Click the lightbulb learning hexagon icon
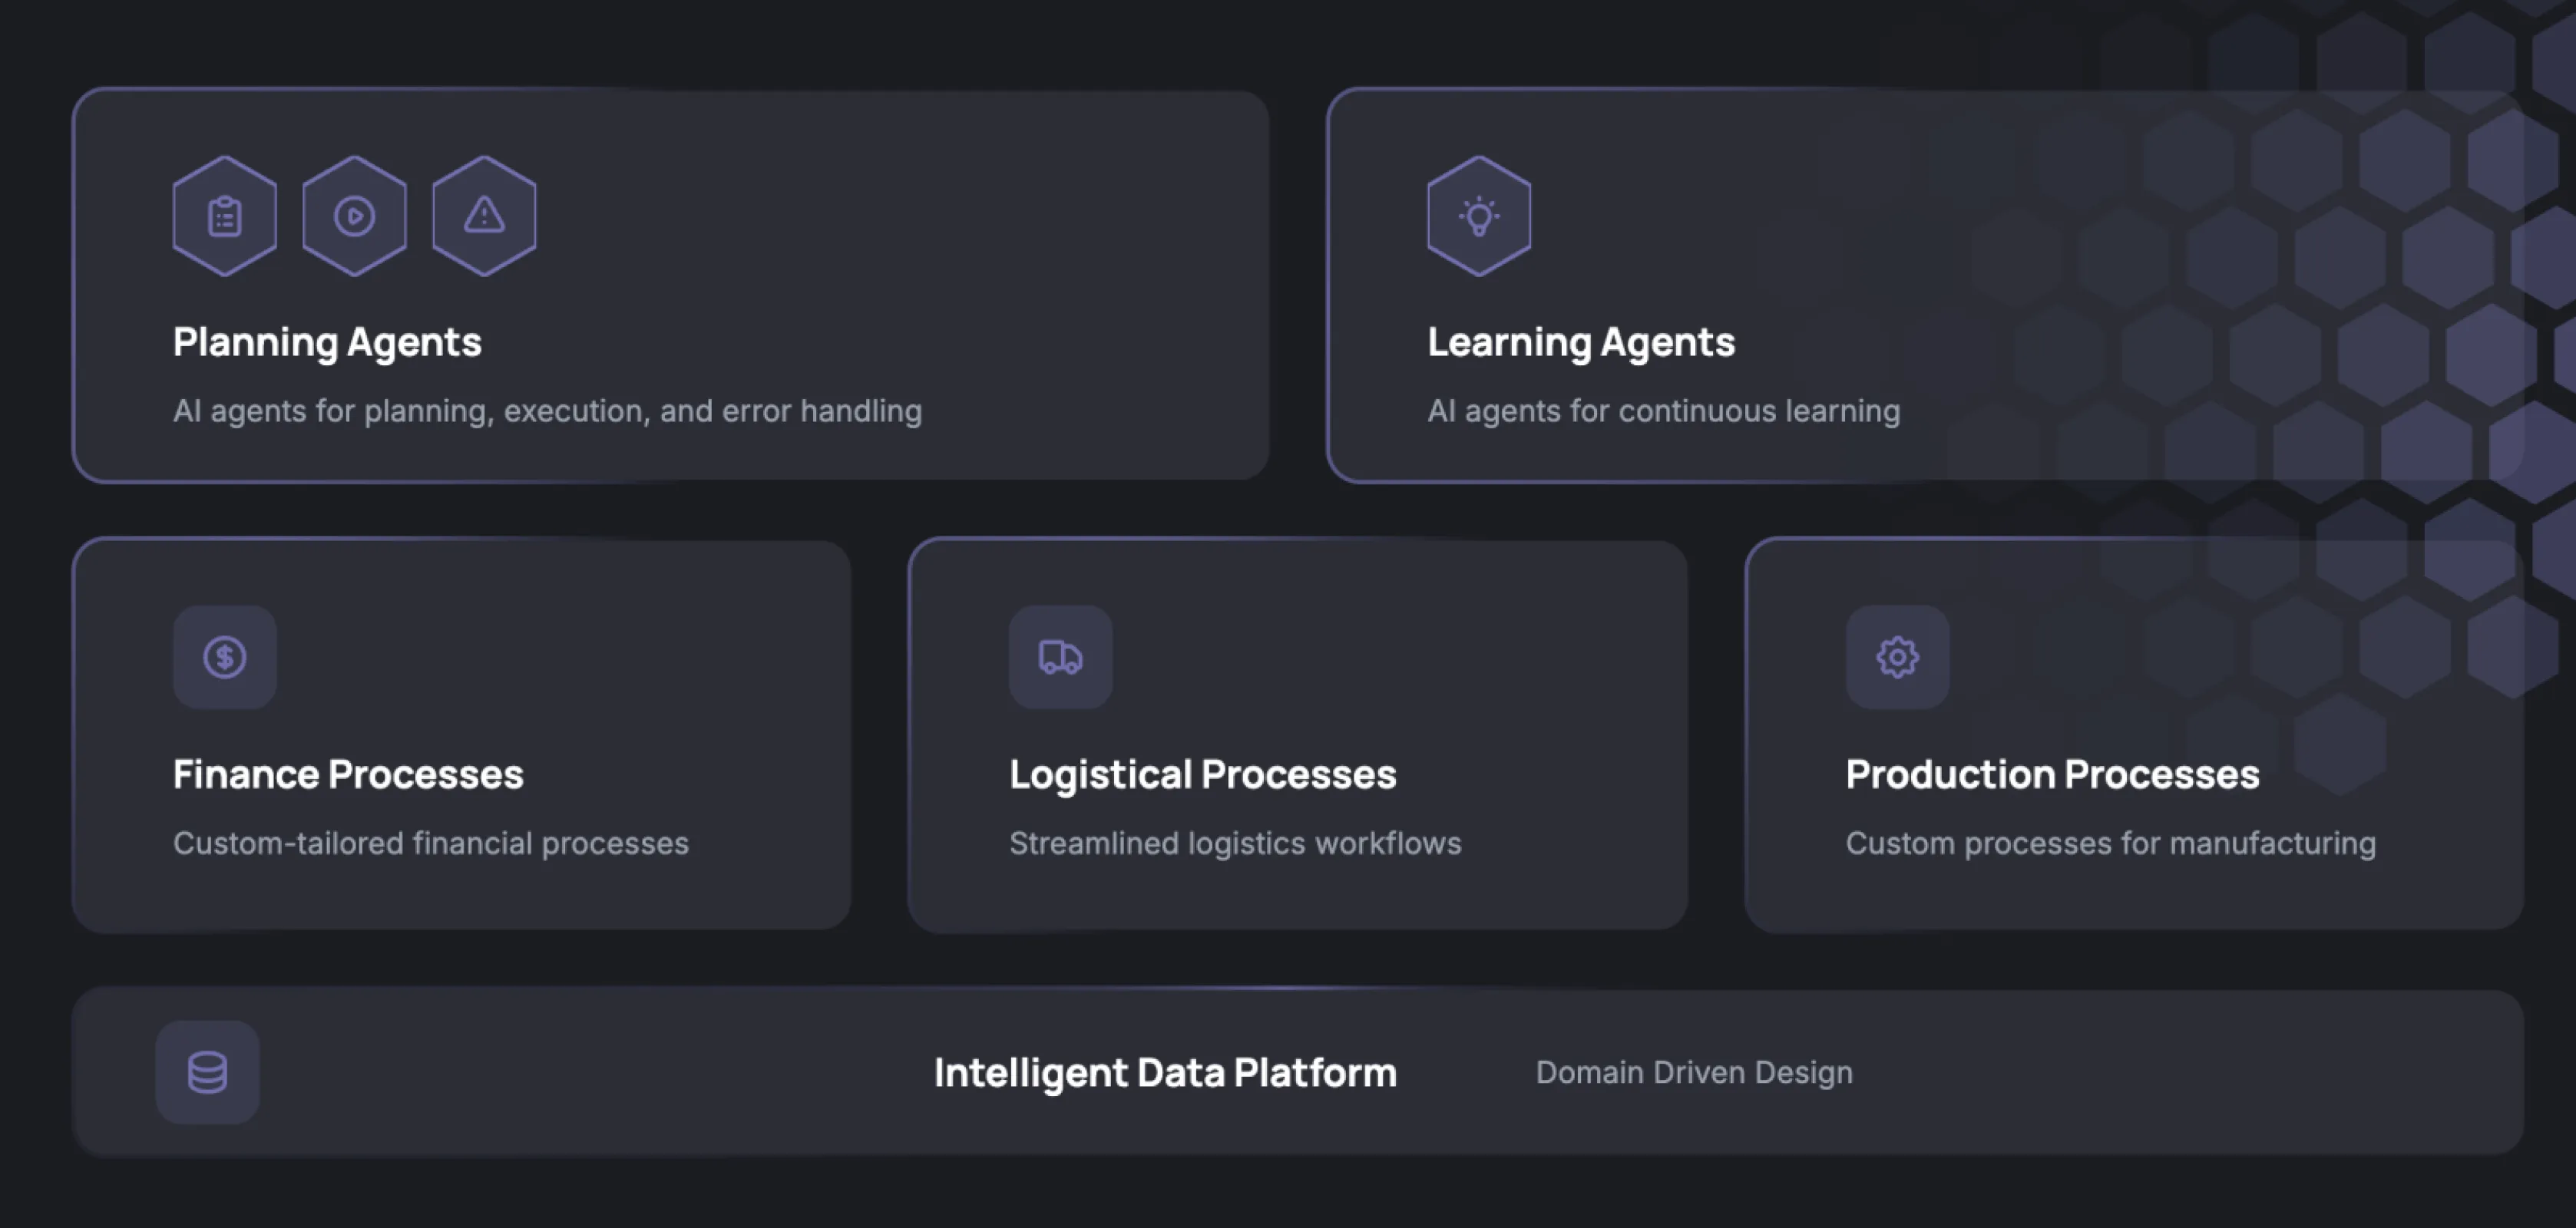2576x1228 pixels. tap(1478, 216)
